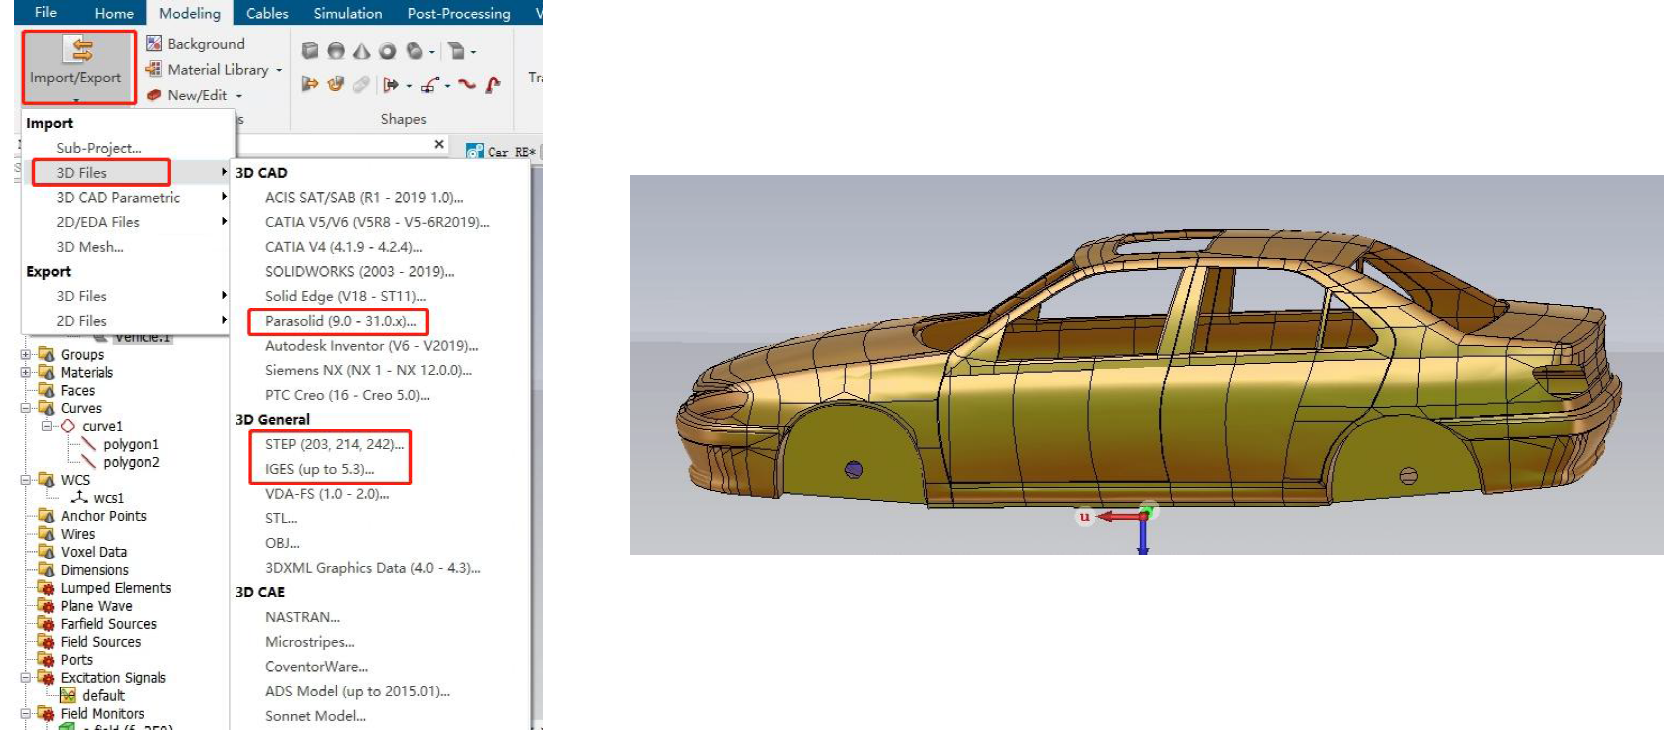This screenshot has width=1669, height=745.
Task: Expand the Groups tree node
Action: pyautogui.click(x=25, y=354)
